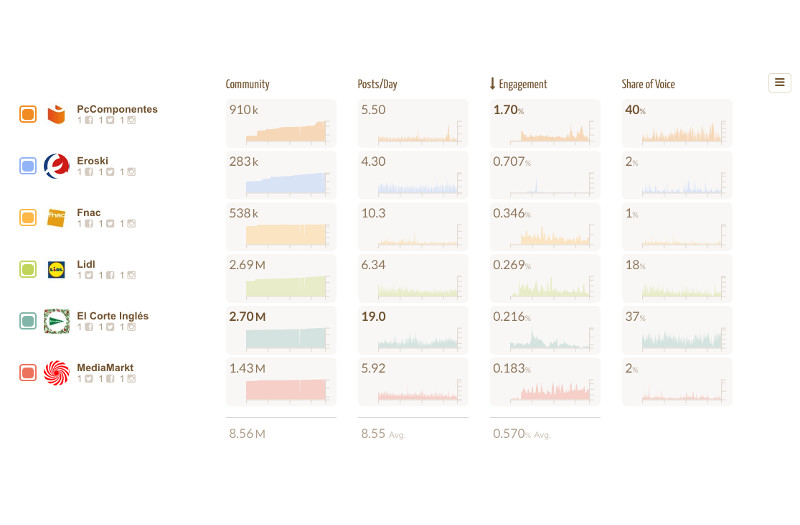Image resolution: width=800 pixels, height=525 pixels.
Task: Toggle the MediaMarkt red checkbox
Action: pyautogui.click(x=28, y=373)
